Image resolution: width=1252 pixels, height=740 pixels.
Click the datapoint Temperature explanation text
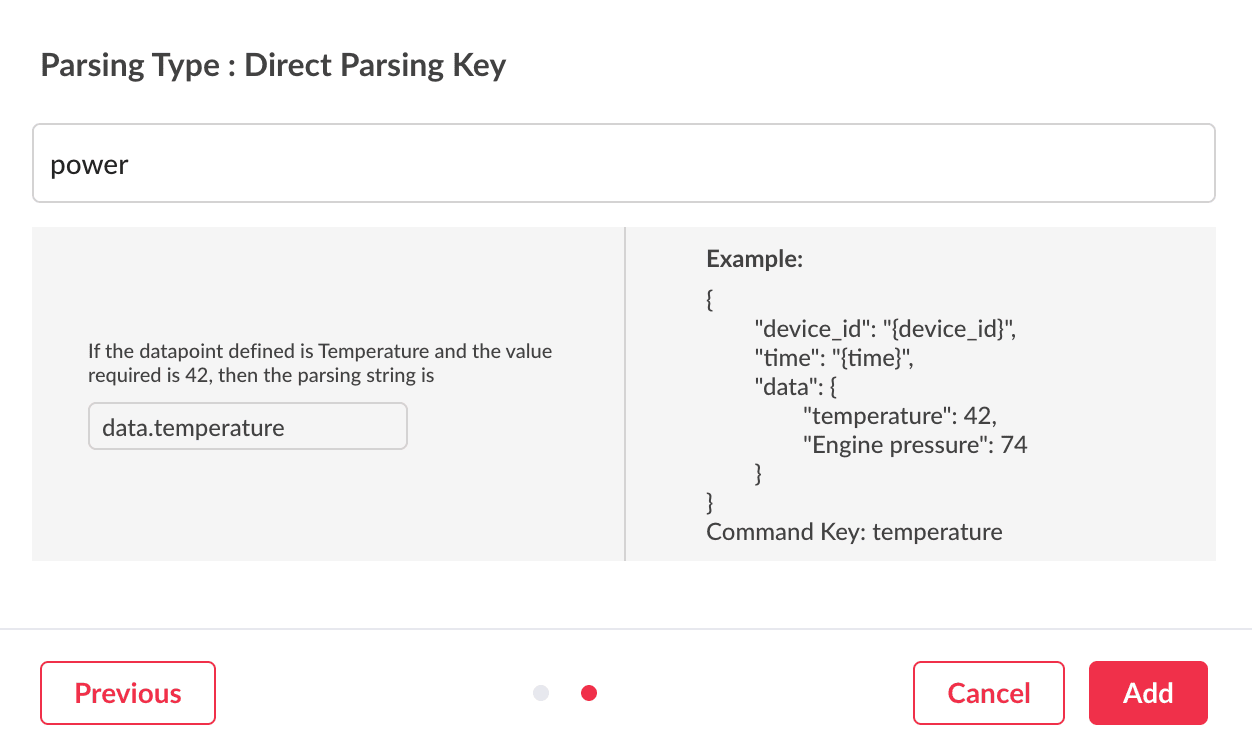pos(320,364)
